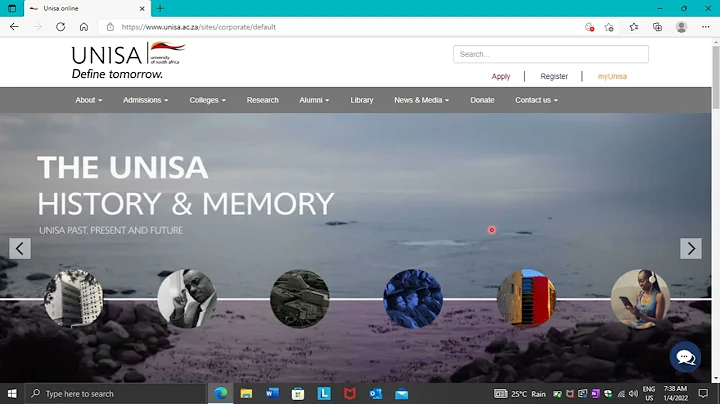Open the ENG US language indicator

pyautogui.click(x=649, y=393)
